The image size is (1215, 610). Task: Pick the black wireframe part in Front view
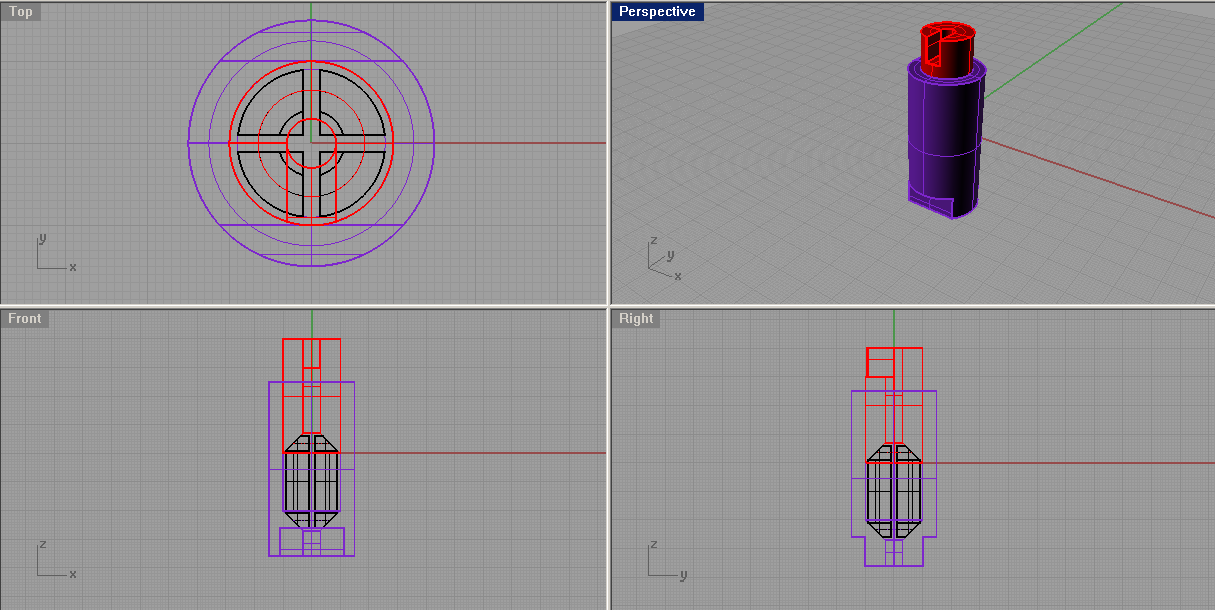312,481
